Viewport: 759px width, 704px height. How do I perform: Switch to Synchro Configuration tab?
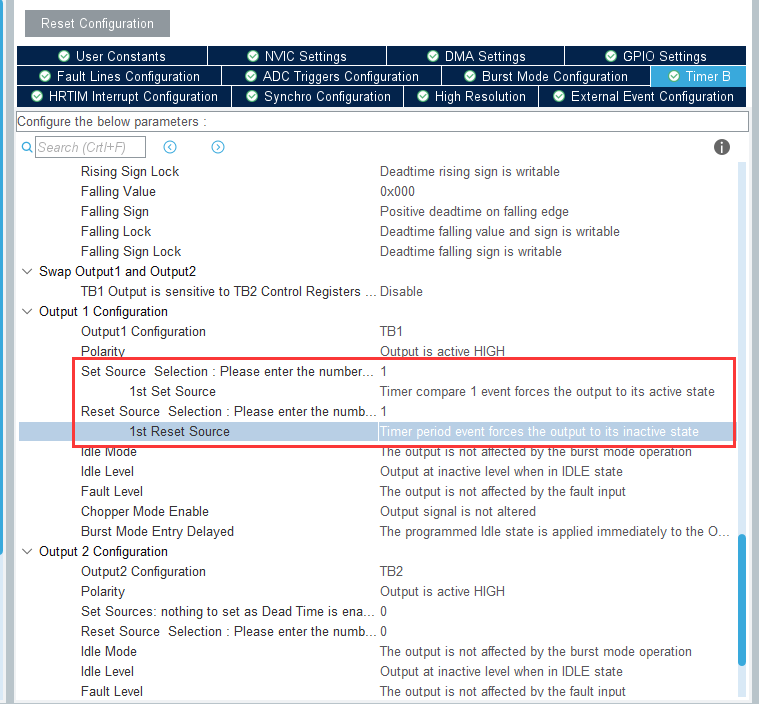(x=318, y=96)
